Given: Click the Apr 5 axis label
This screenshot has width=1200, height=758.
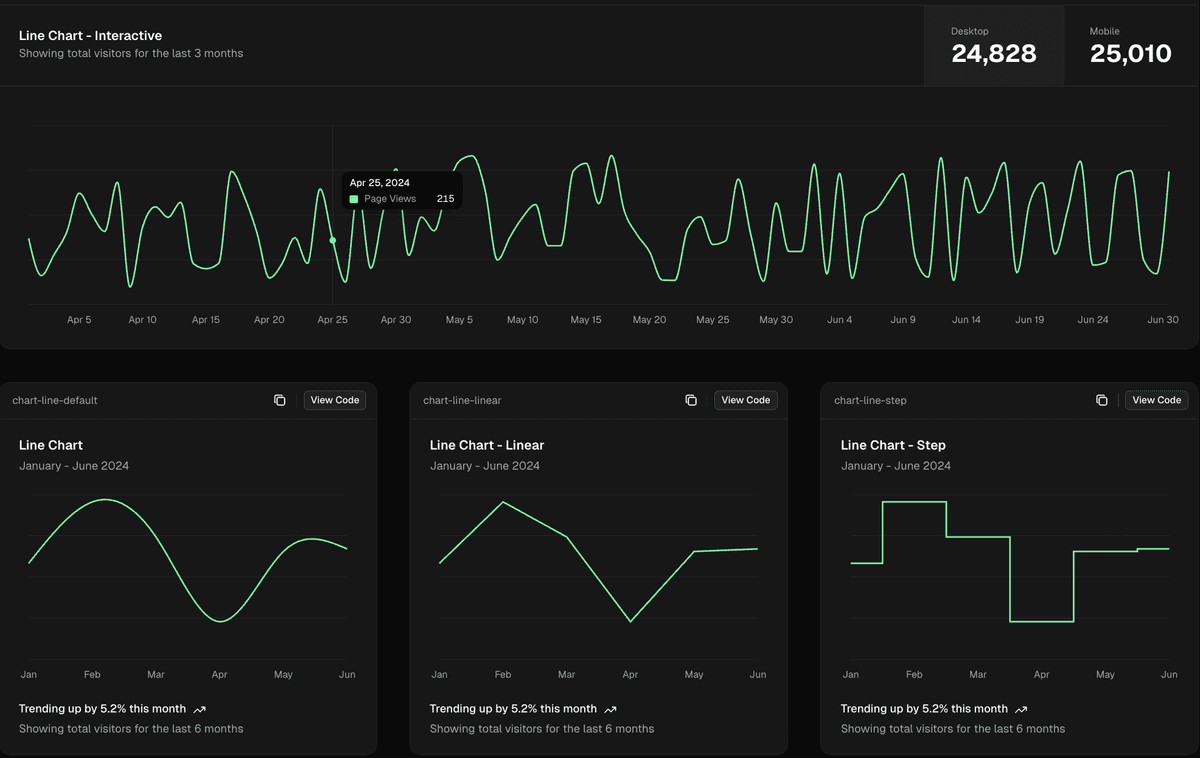Looking at the screenshot, I should click(x=79, y=319).
